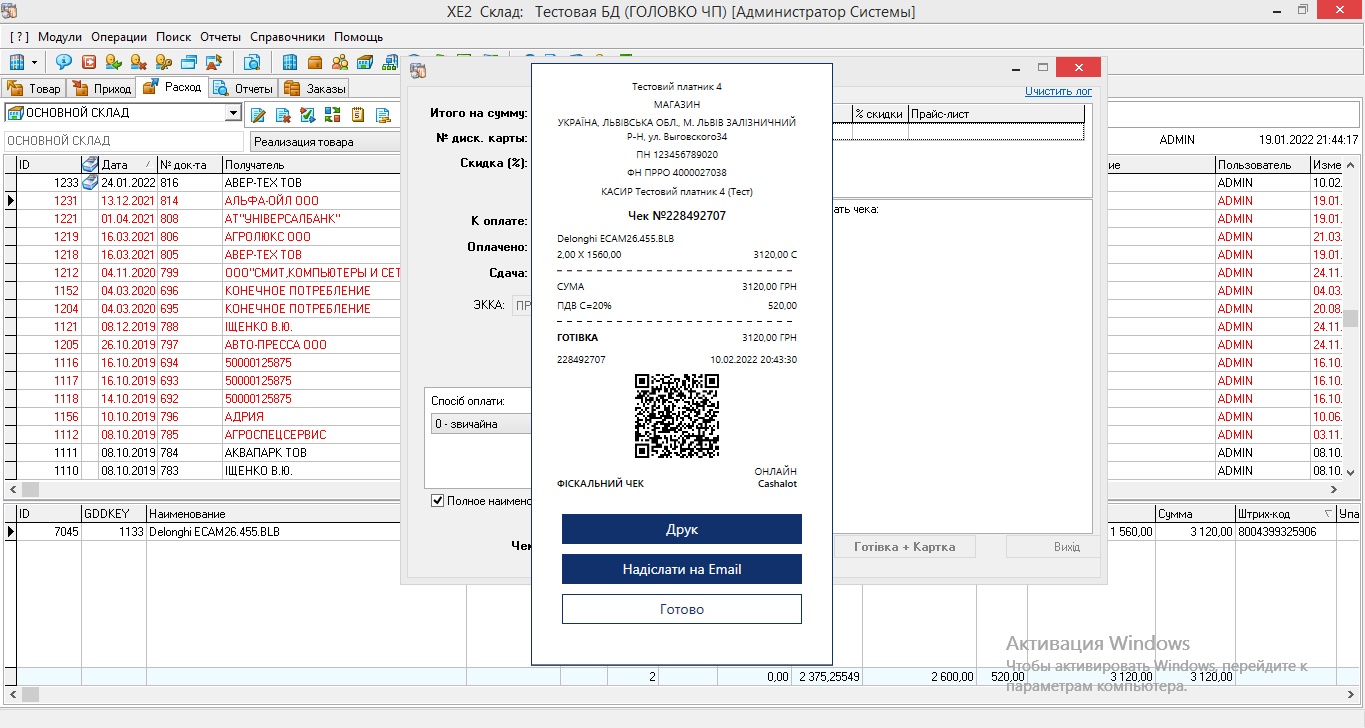Click the edit document pencil icon
This screenshot has width=1365, height=728.
[x=258, y=115]
